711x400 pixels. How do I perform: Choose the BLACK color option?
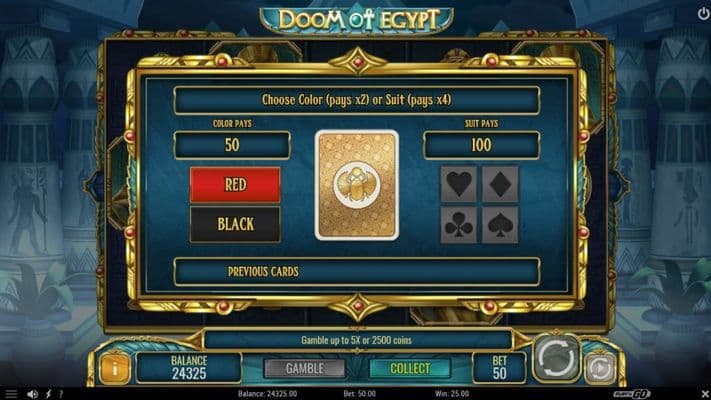point(235,224)
